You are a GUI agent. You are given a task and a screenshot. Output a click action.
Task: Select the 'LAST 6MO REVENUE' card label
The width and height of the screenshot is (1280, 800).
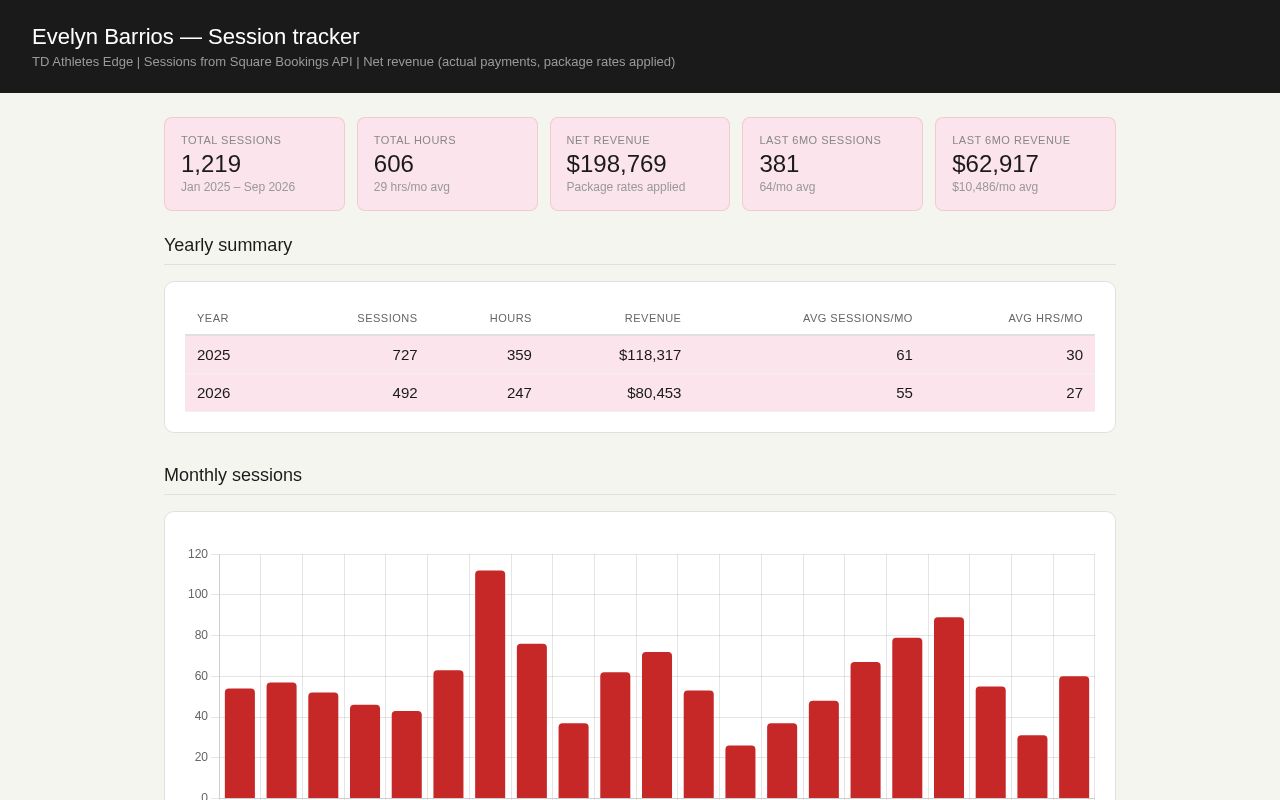tap(1011, 140)
